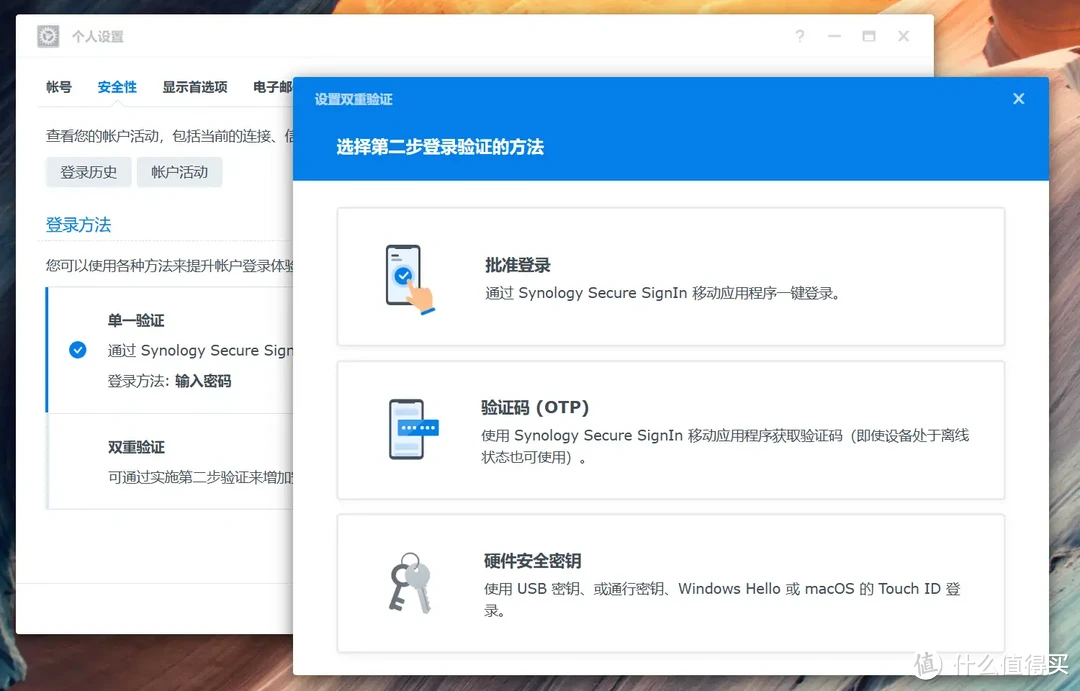Open help via the question mark icon

click(x=799, y=36)
